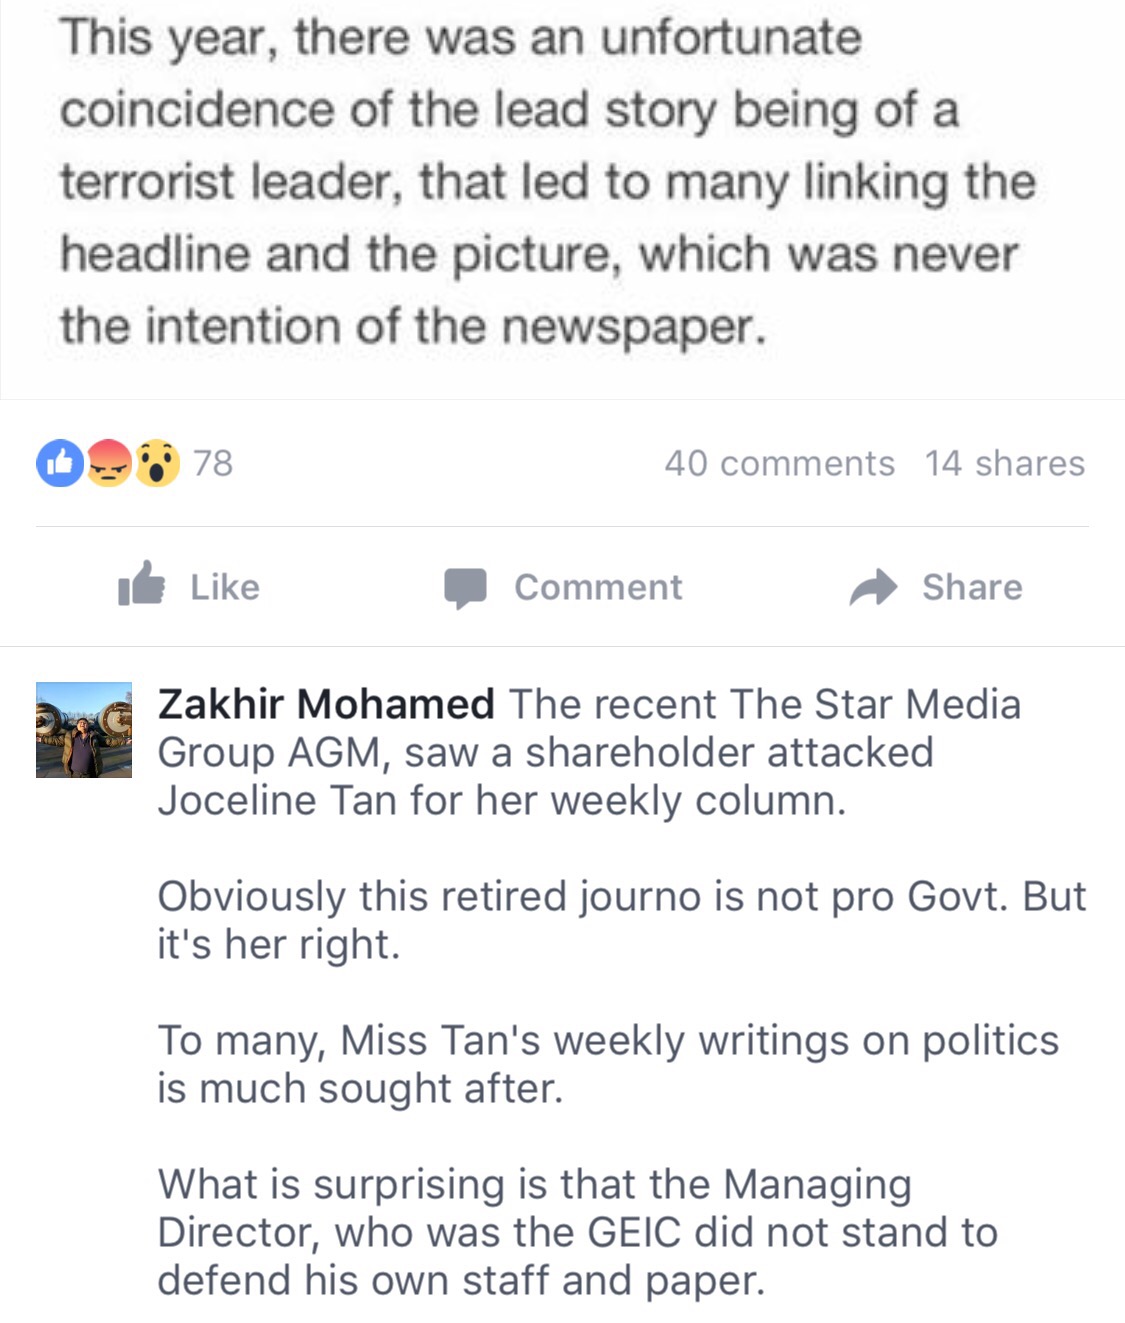This screenshot has width=1125, height=1323.
Task: Open the 78 reactions count
Action: (x=213, y=463)
